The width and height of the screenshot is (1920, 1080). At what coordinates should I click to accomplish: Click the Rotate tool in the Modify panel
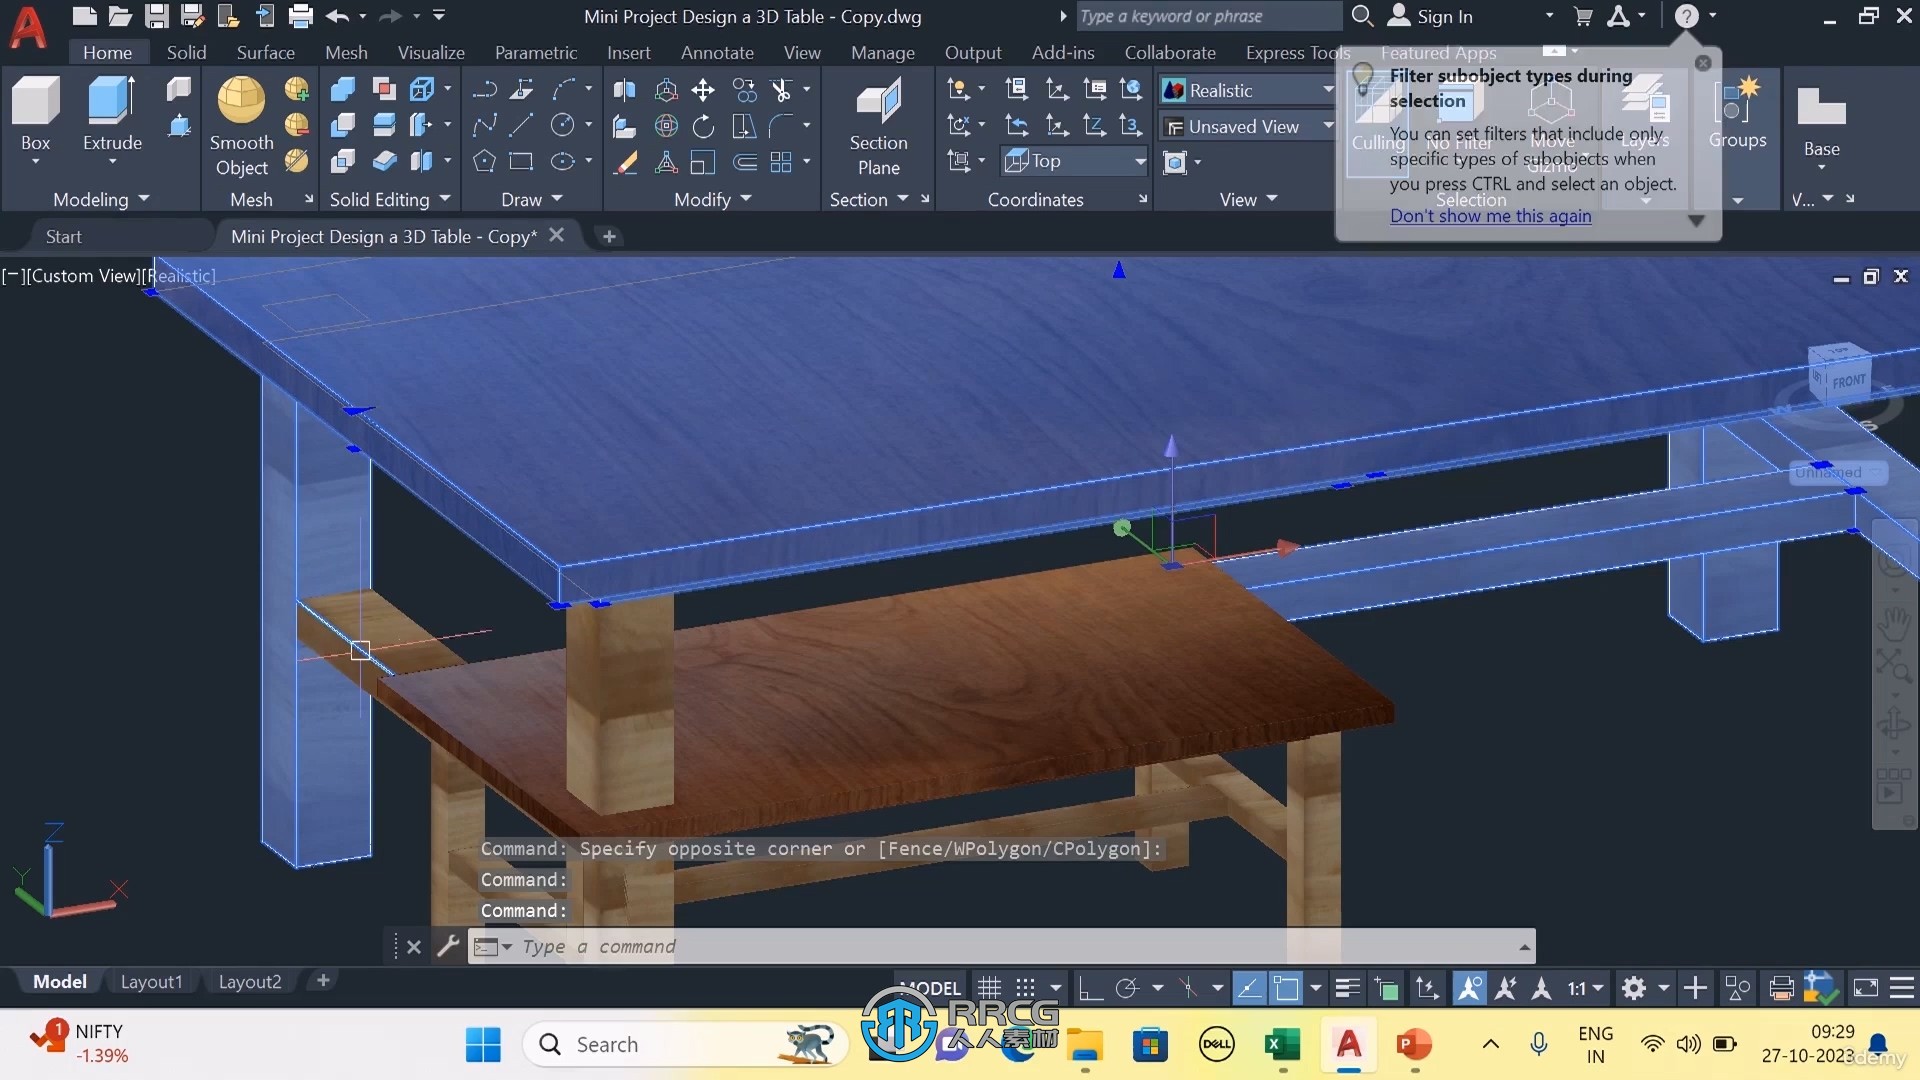coord(704,125)
